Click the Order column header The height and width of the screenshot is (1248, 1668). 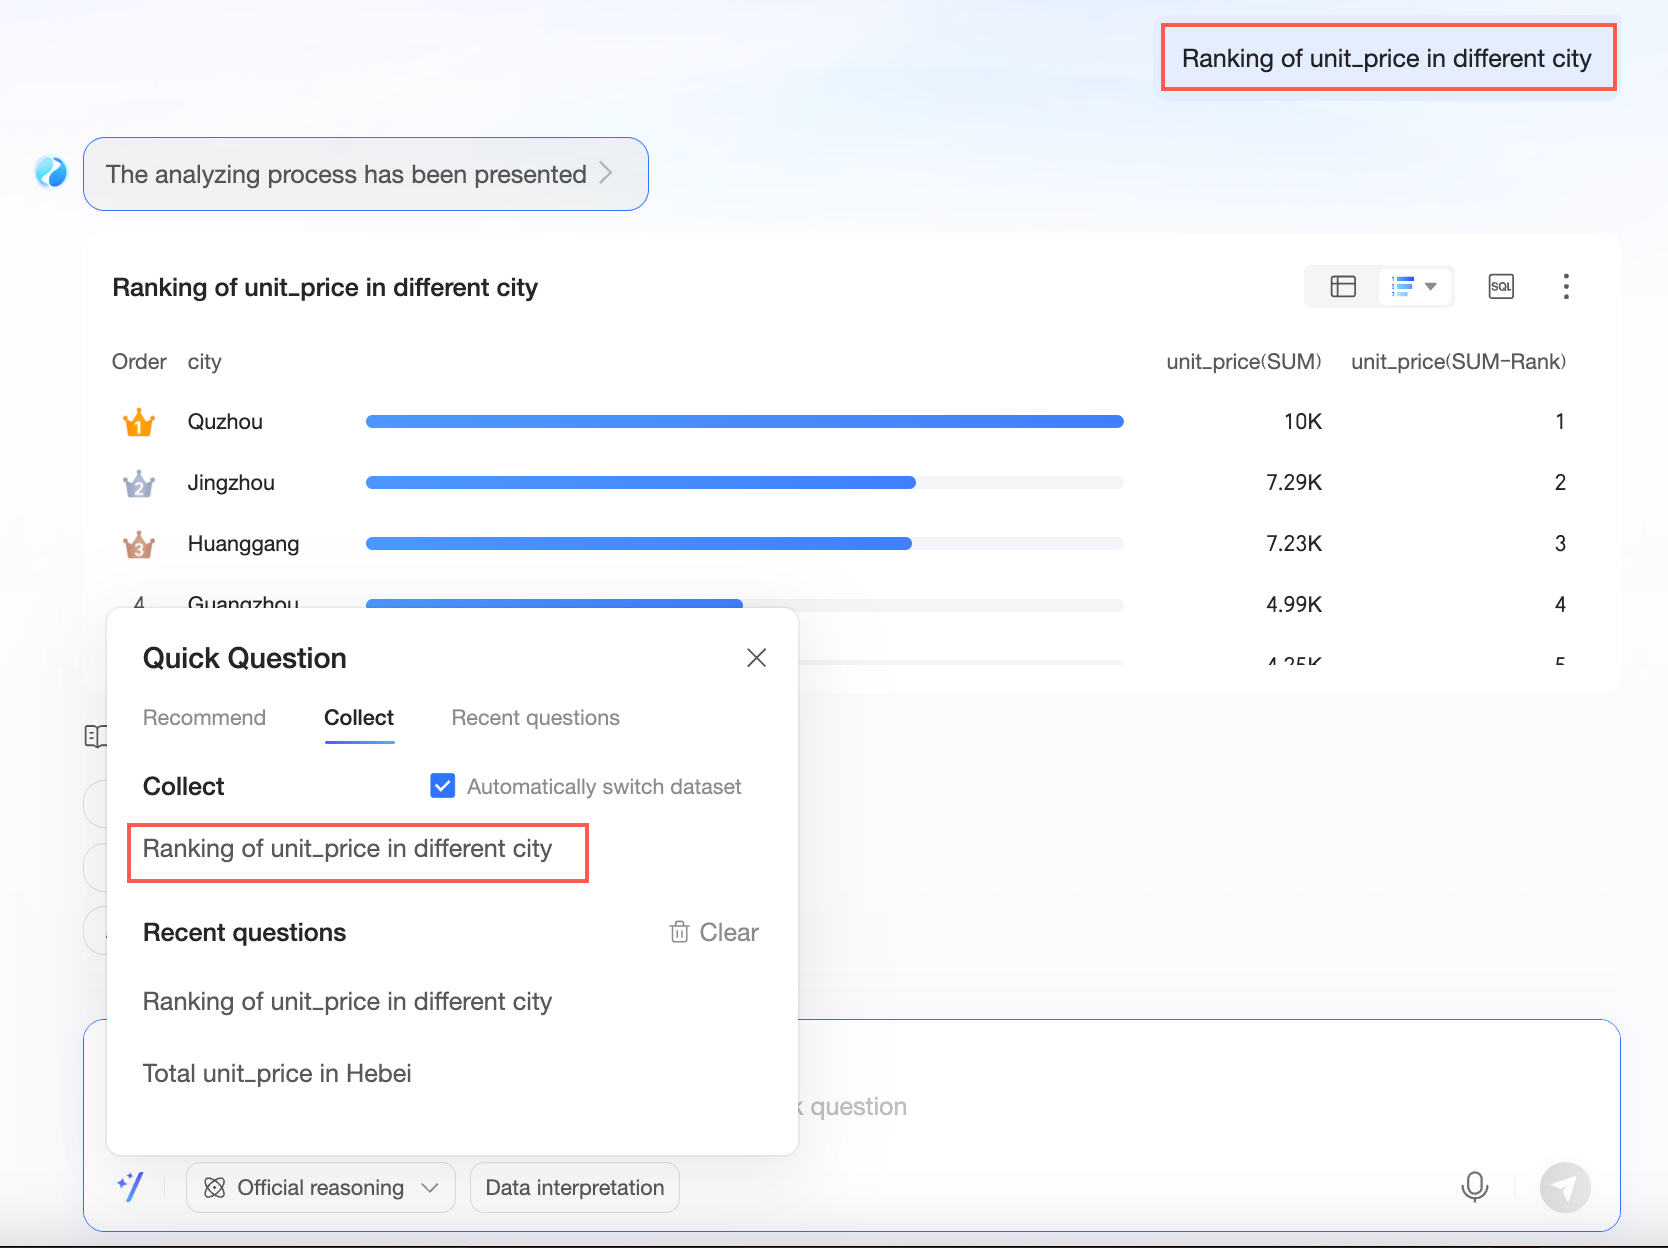click(139, 362)
